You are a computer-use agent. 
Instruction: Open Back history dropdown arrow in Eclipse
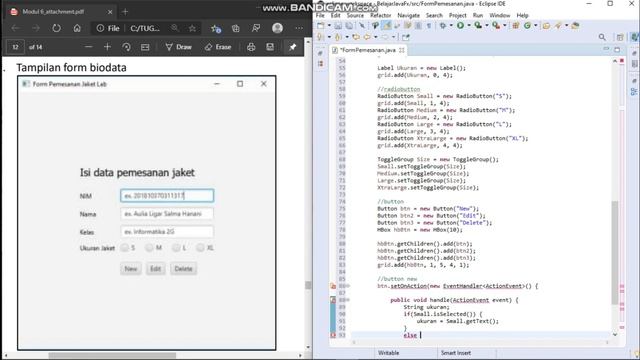coord(376,37)
